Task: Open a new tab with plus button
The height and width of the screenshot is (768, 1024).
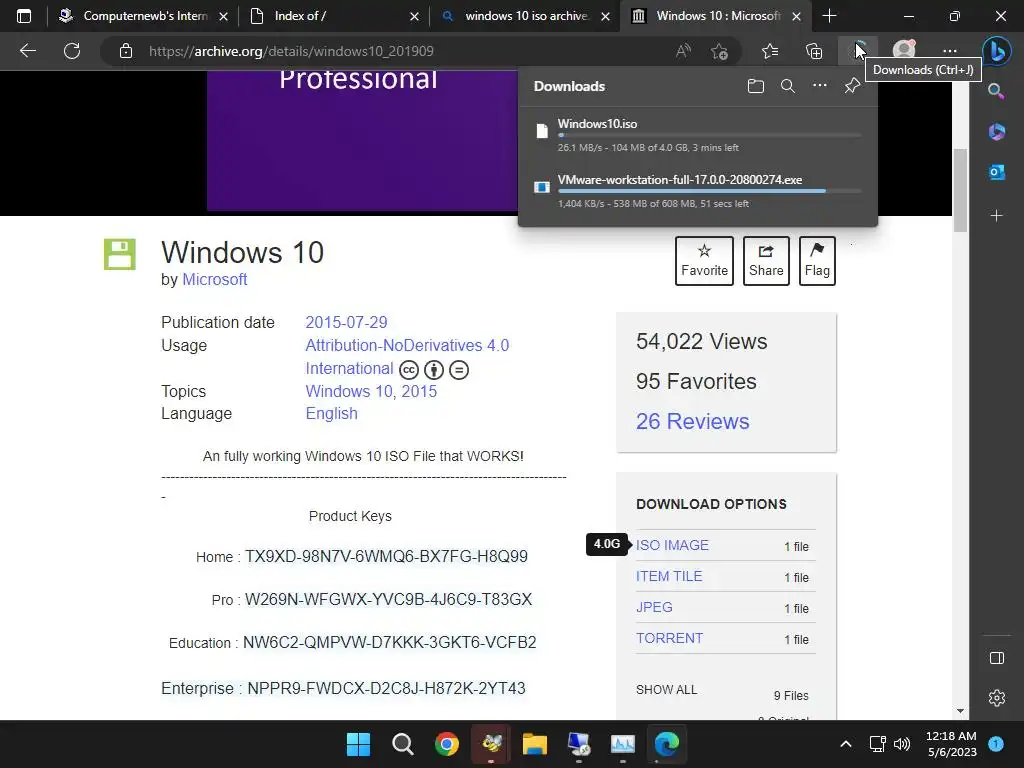Action: [x=829, y=16]
